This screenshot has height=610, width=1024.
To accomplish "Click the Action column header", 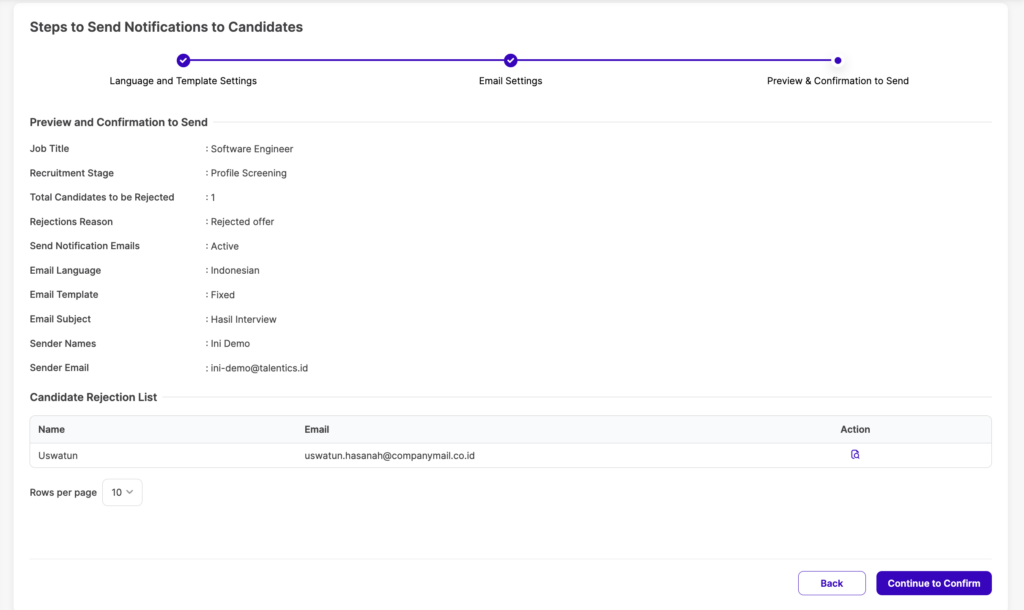I will (855, 429).
